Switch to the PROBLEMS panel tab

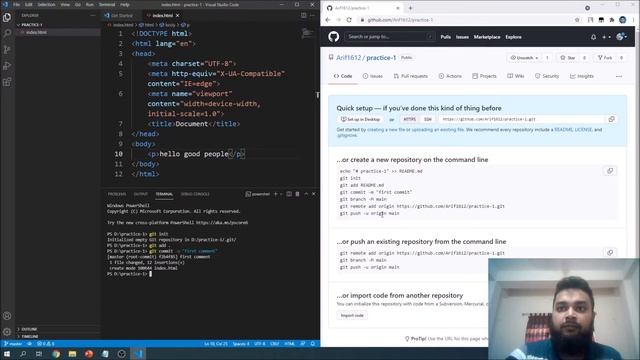117,194
